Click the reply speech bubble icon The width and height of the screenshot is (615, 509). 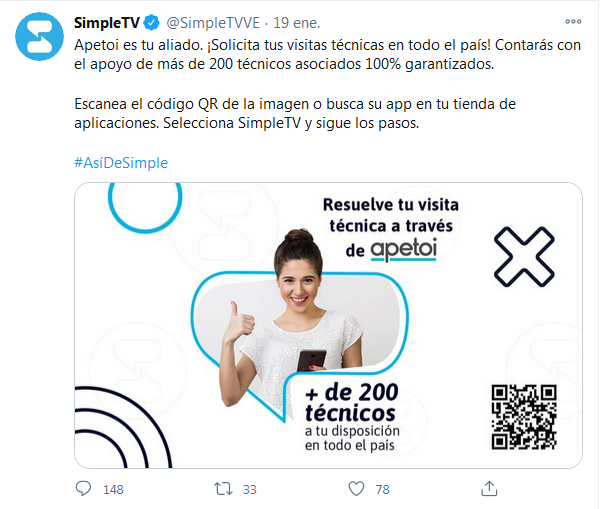(83, 489)
